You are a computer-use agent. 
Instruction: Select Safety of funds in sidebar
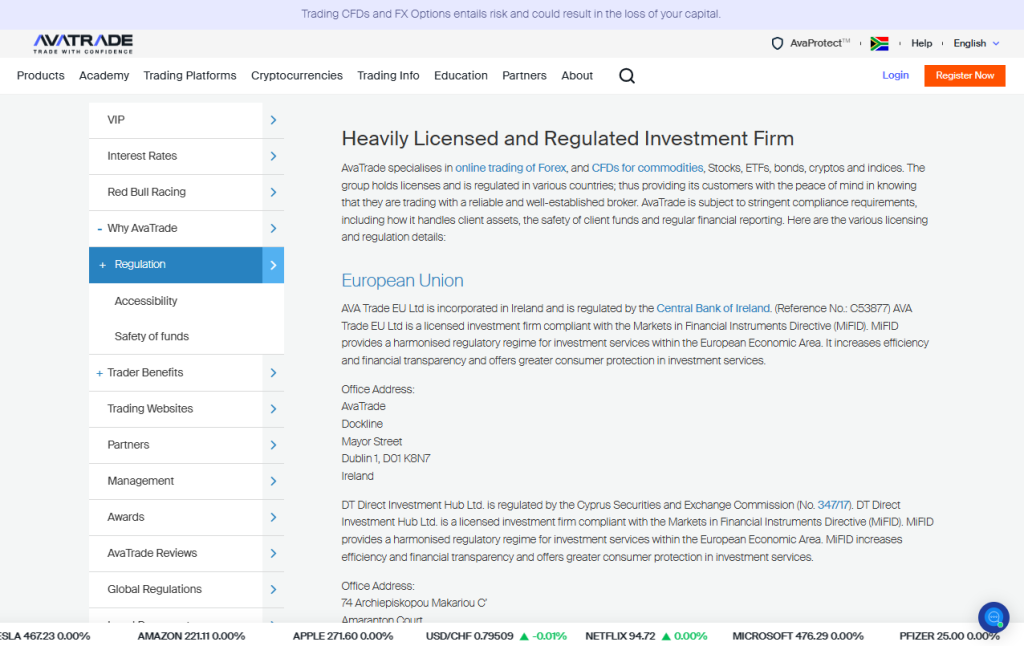151,337
